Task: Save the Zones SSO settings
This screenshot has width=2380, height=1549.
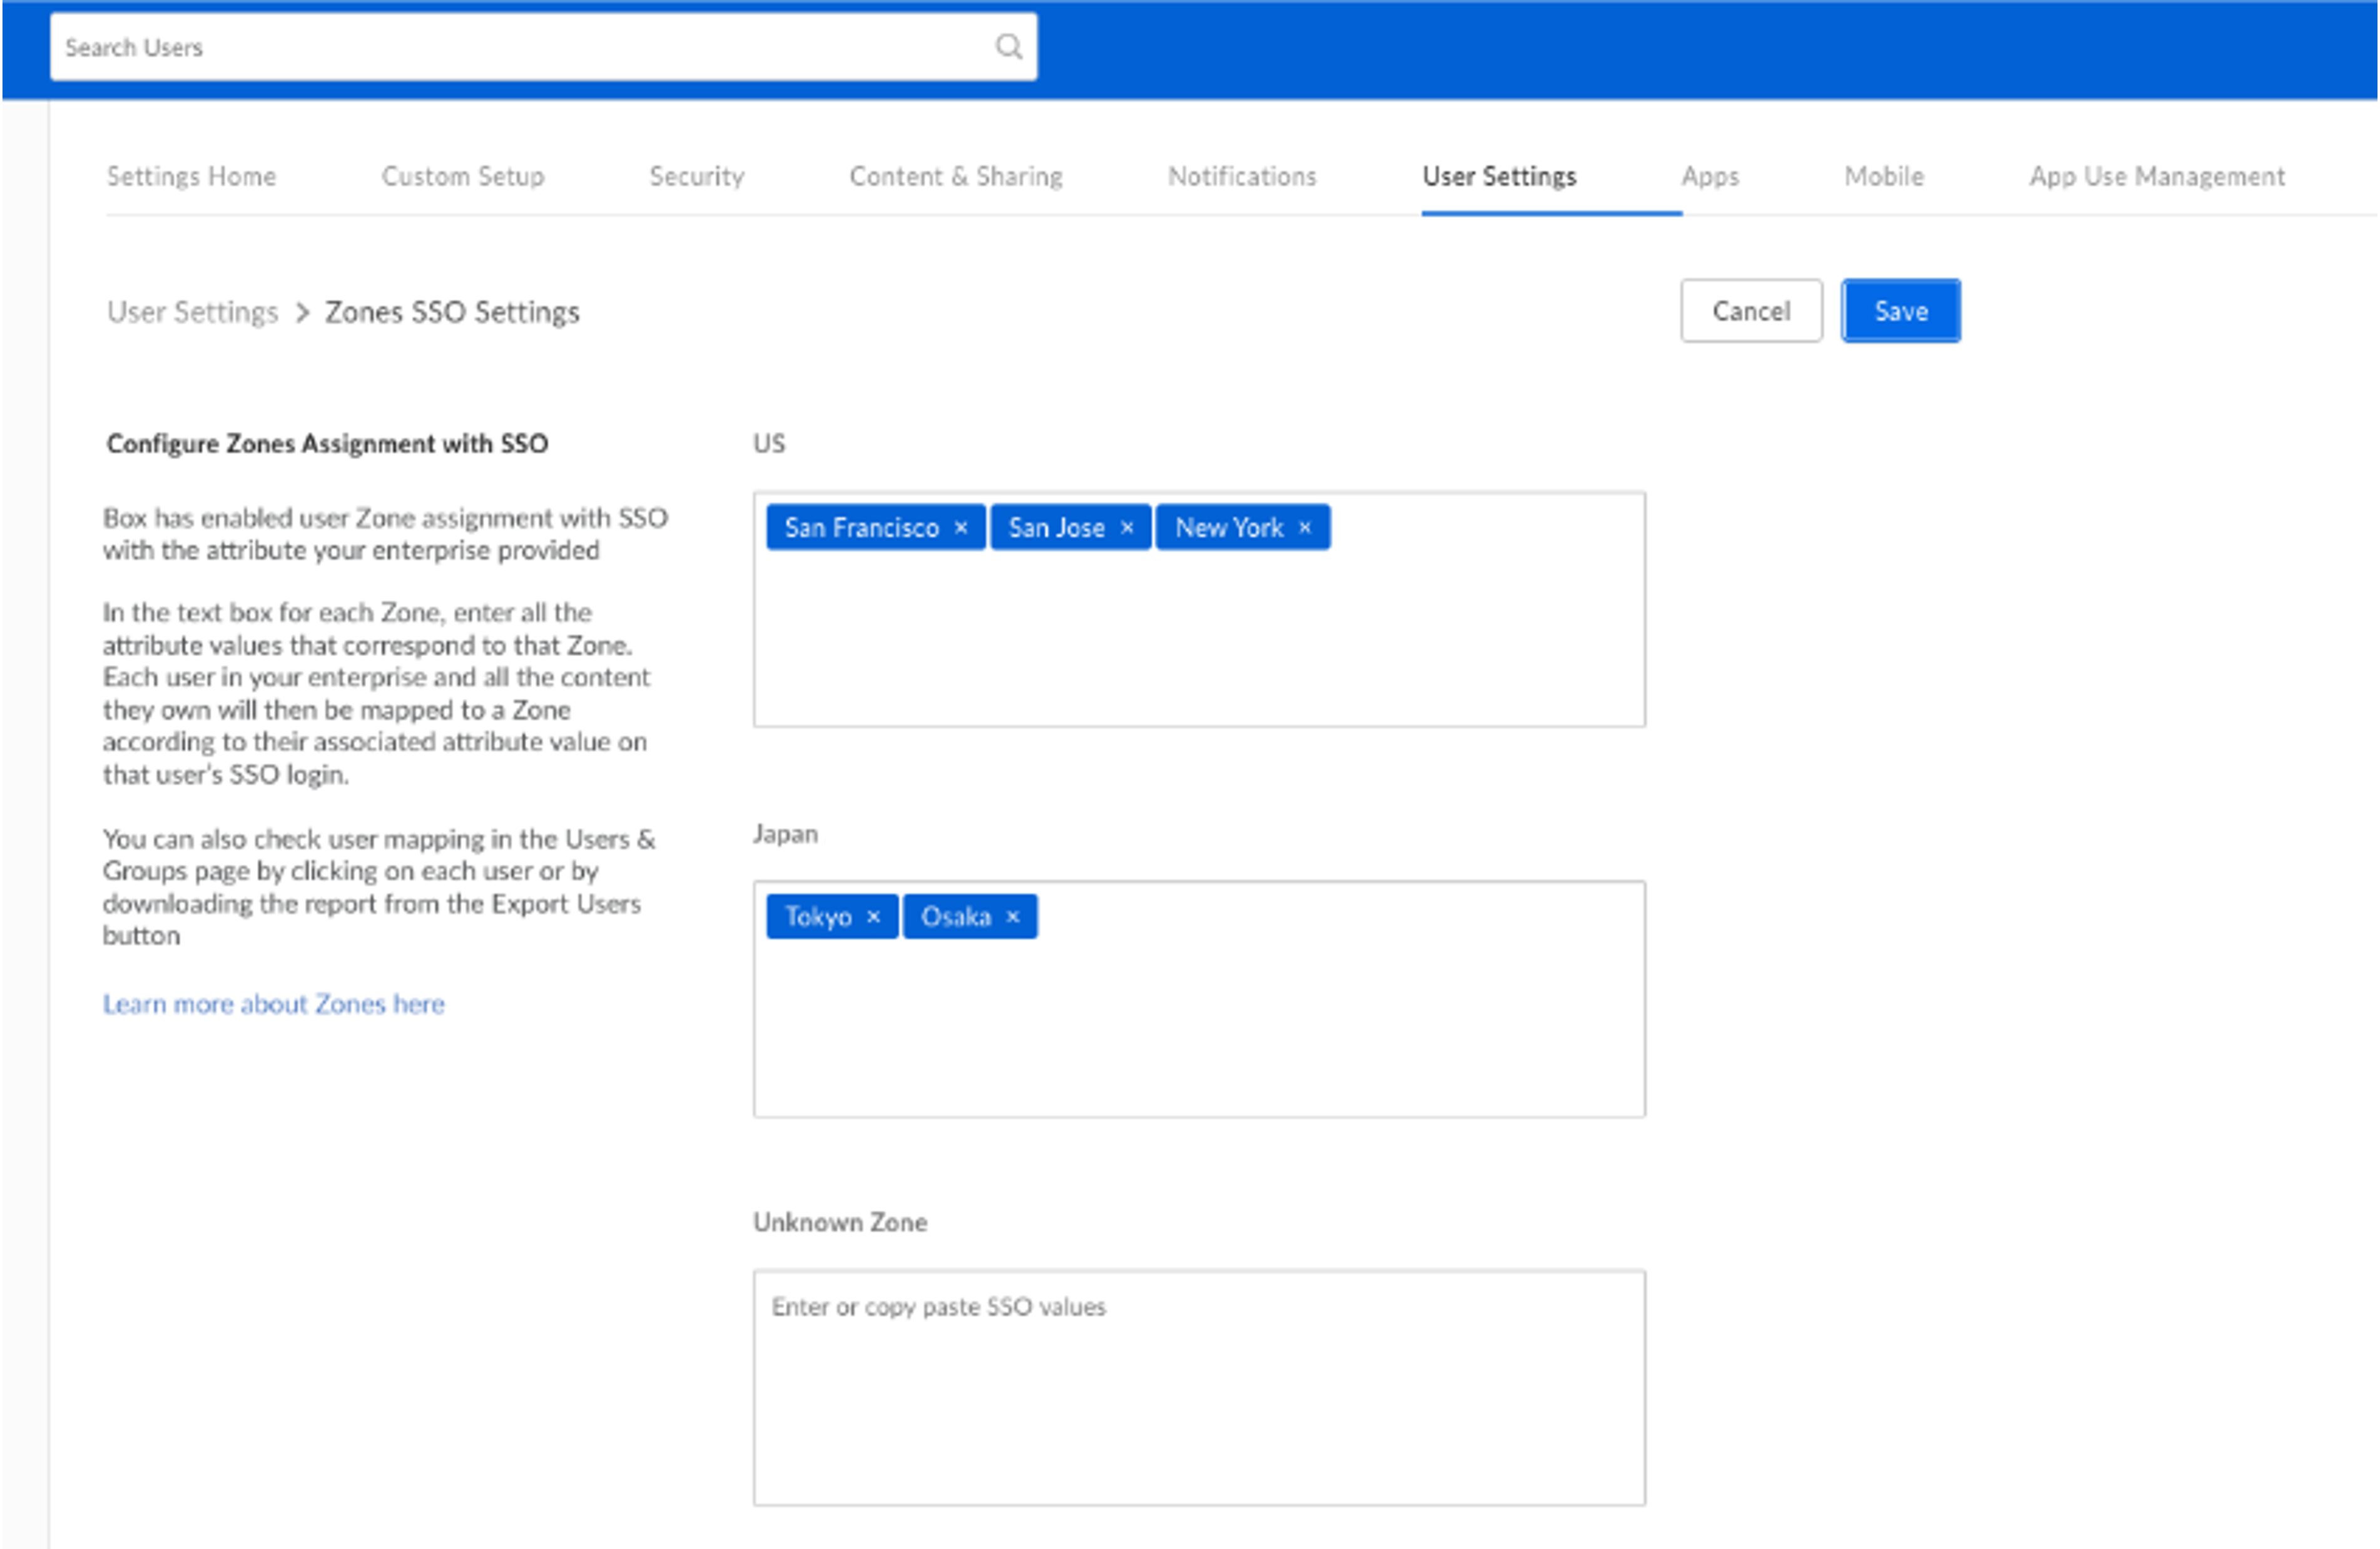Action: (x=1900, y=311)
